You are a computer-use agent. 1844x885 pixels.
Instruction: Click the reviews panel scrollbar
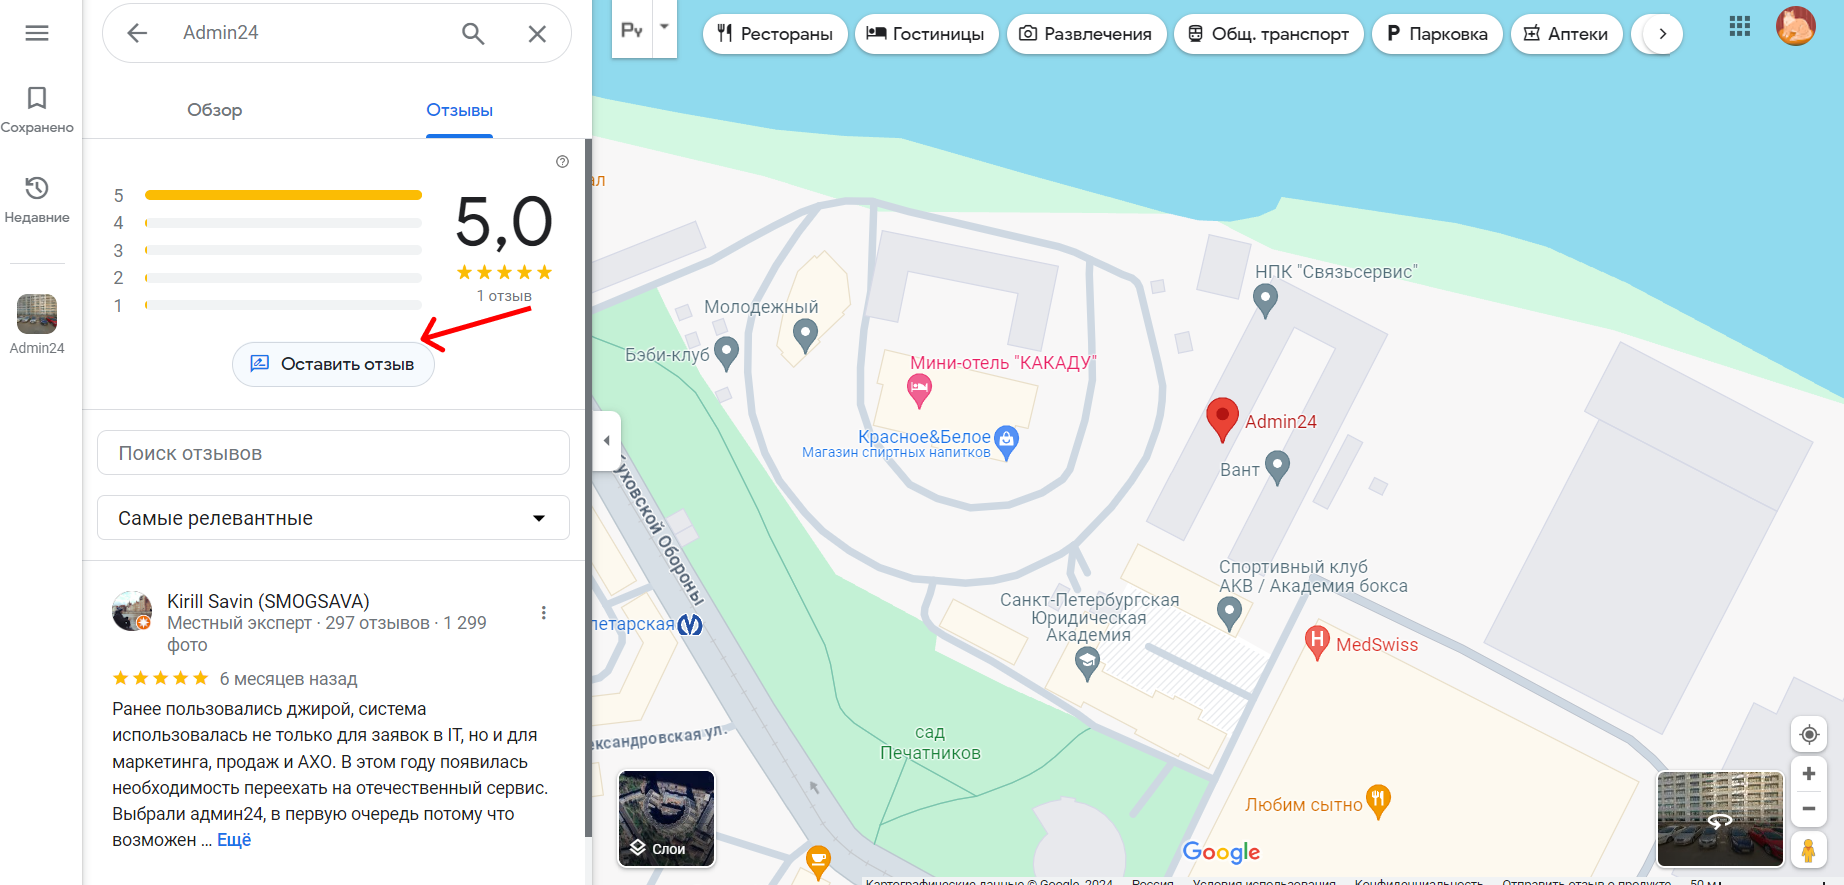tap(588, 488)
